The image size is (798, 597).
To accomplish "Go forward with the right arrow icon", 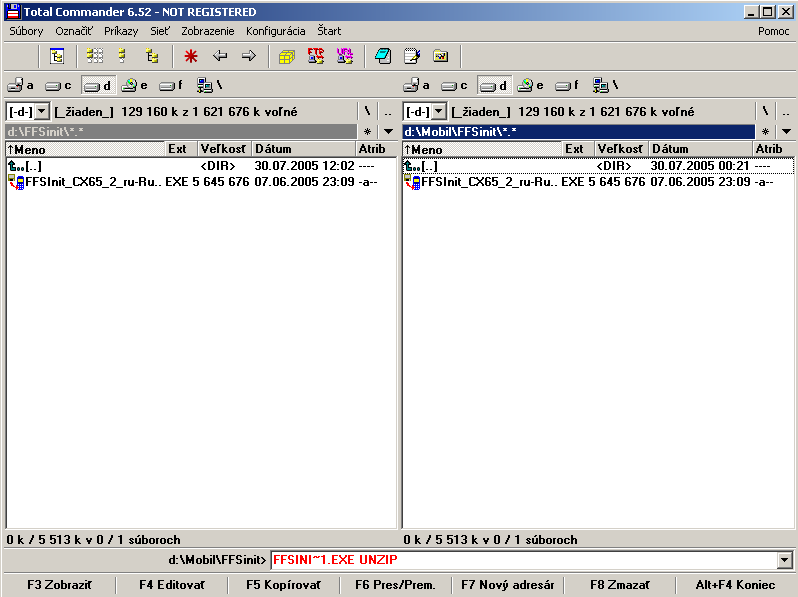I will click(249, 56).
